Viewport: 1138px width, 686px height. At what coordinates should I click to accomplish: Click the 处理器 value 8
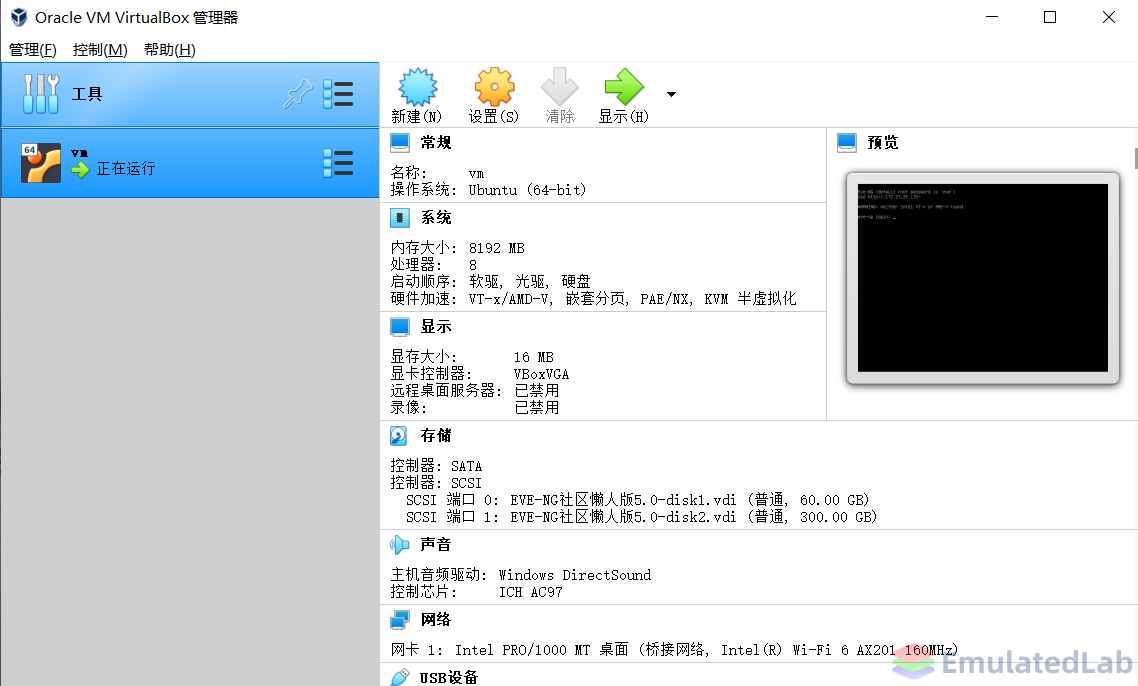[472, 265]
